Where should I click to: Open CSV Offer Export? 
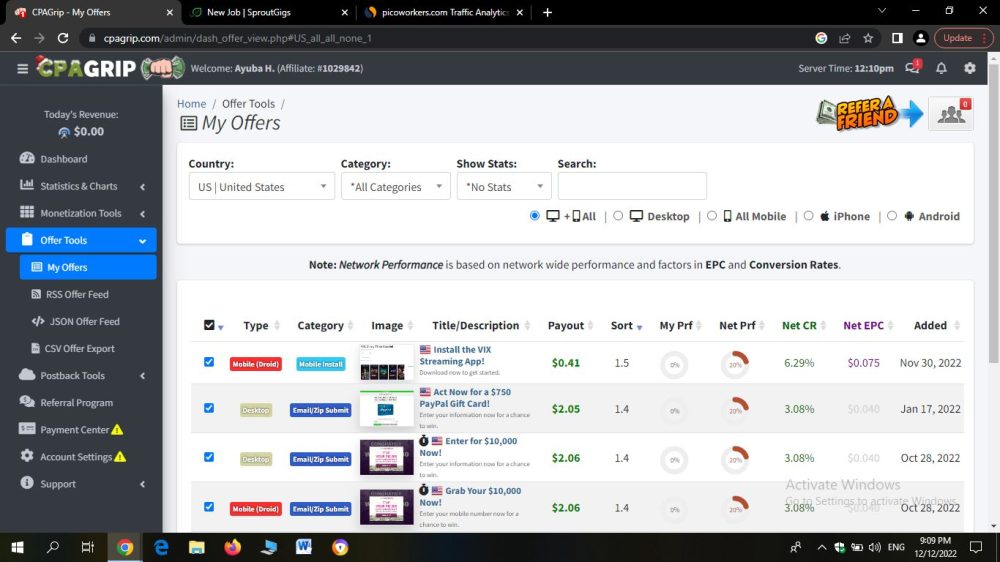tap(79, 348)
